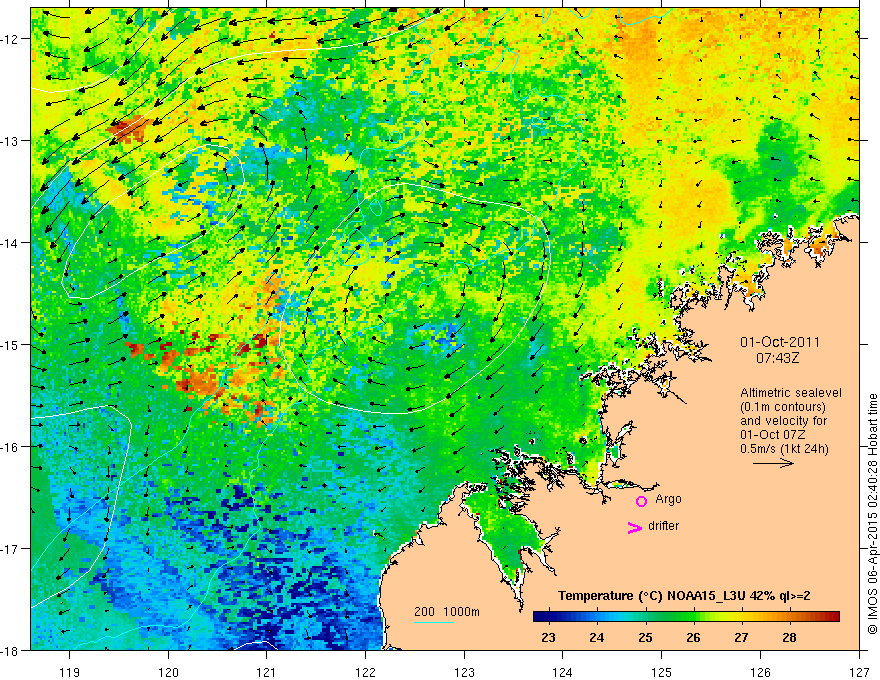Click the 0.5m/s velocity scale arrow
The image size is (880, 680).
(773, 463)
